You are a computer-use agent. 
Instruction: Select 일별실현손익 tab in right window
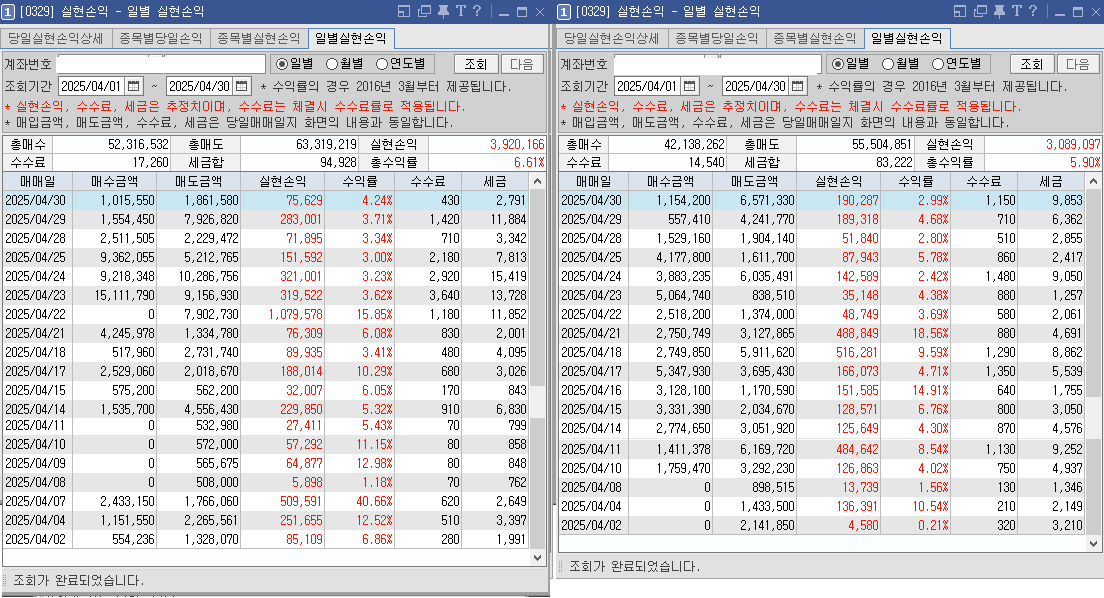pos(907,38)
